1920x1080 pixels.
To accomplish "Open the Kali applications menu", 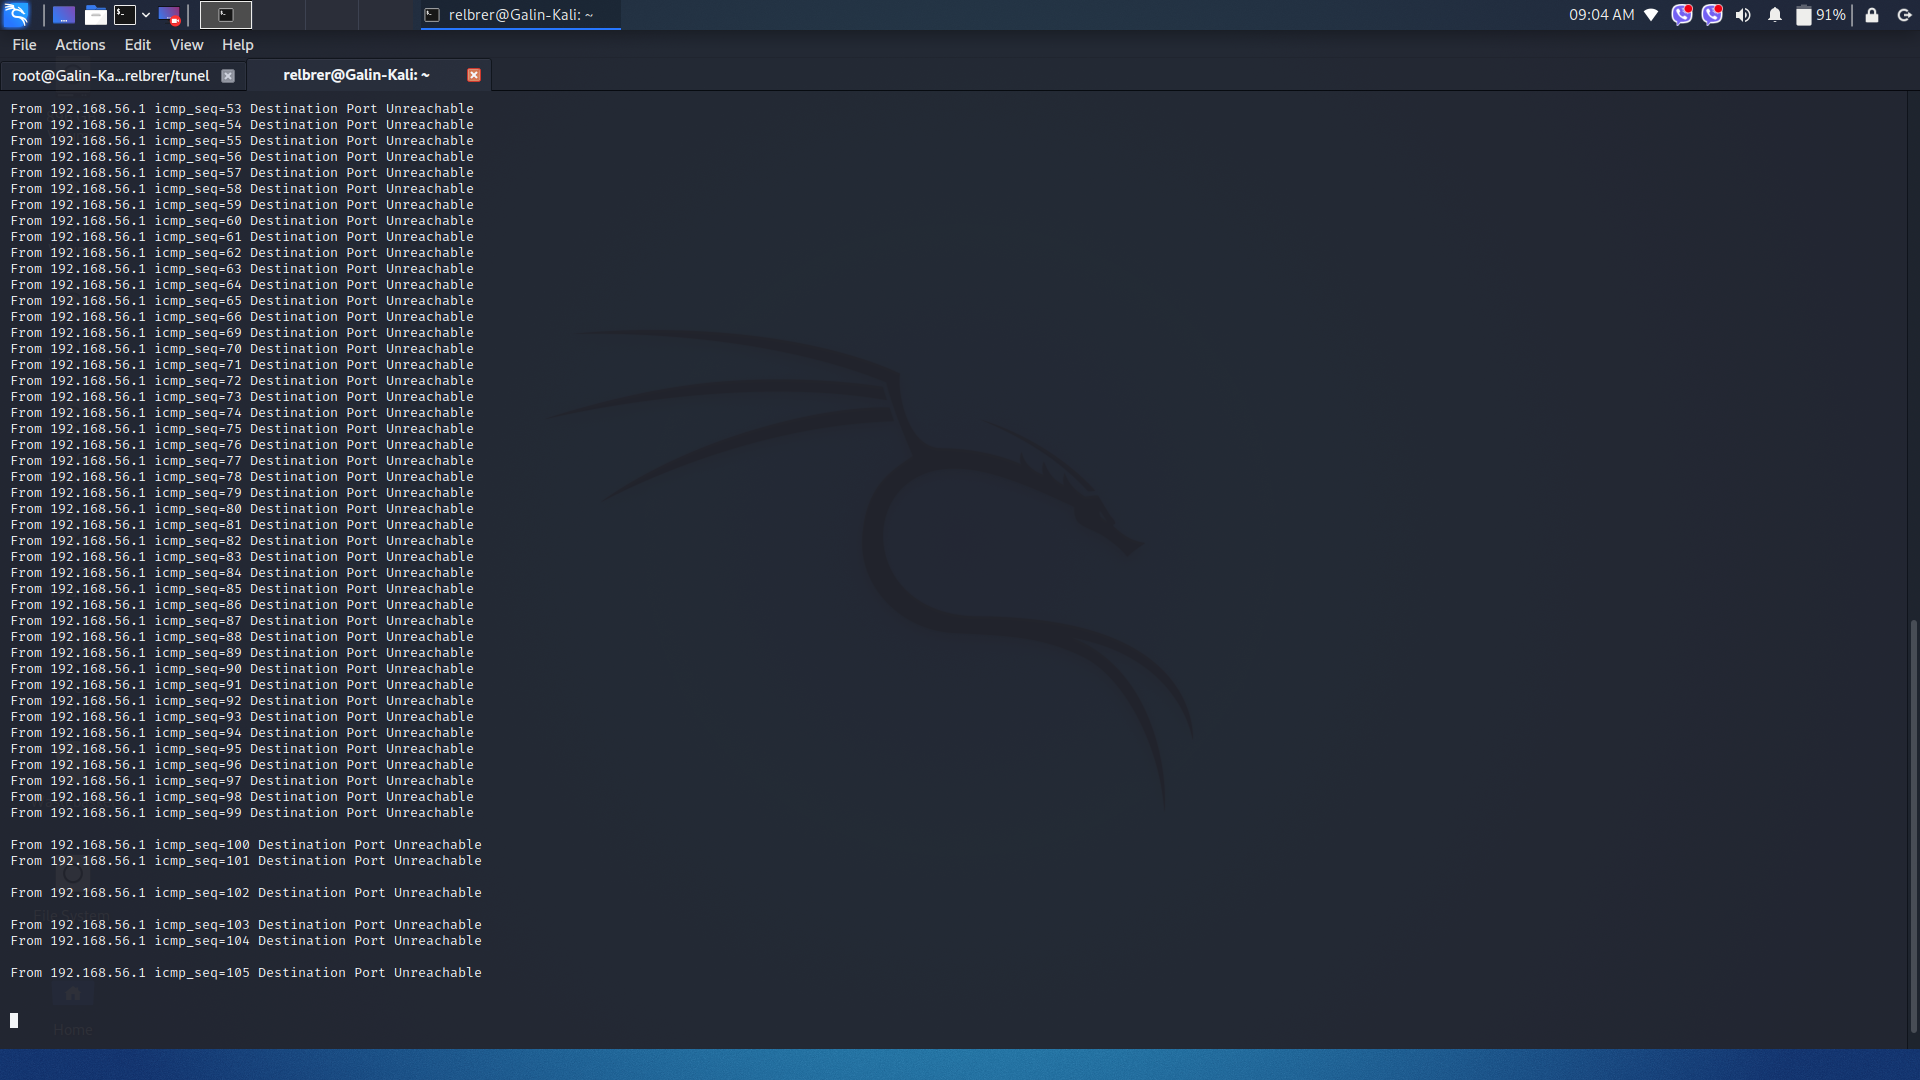I will (x=16, y=15).
